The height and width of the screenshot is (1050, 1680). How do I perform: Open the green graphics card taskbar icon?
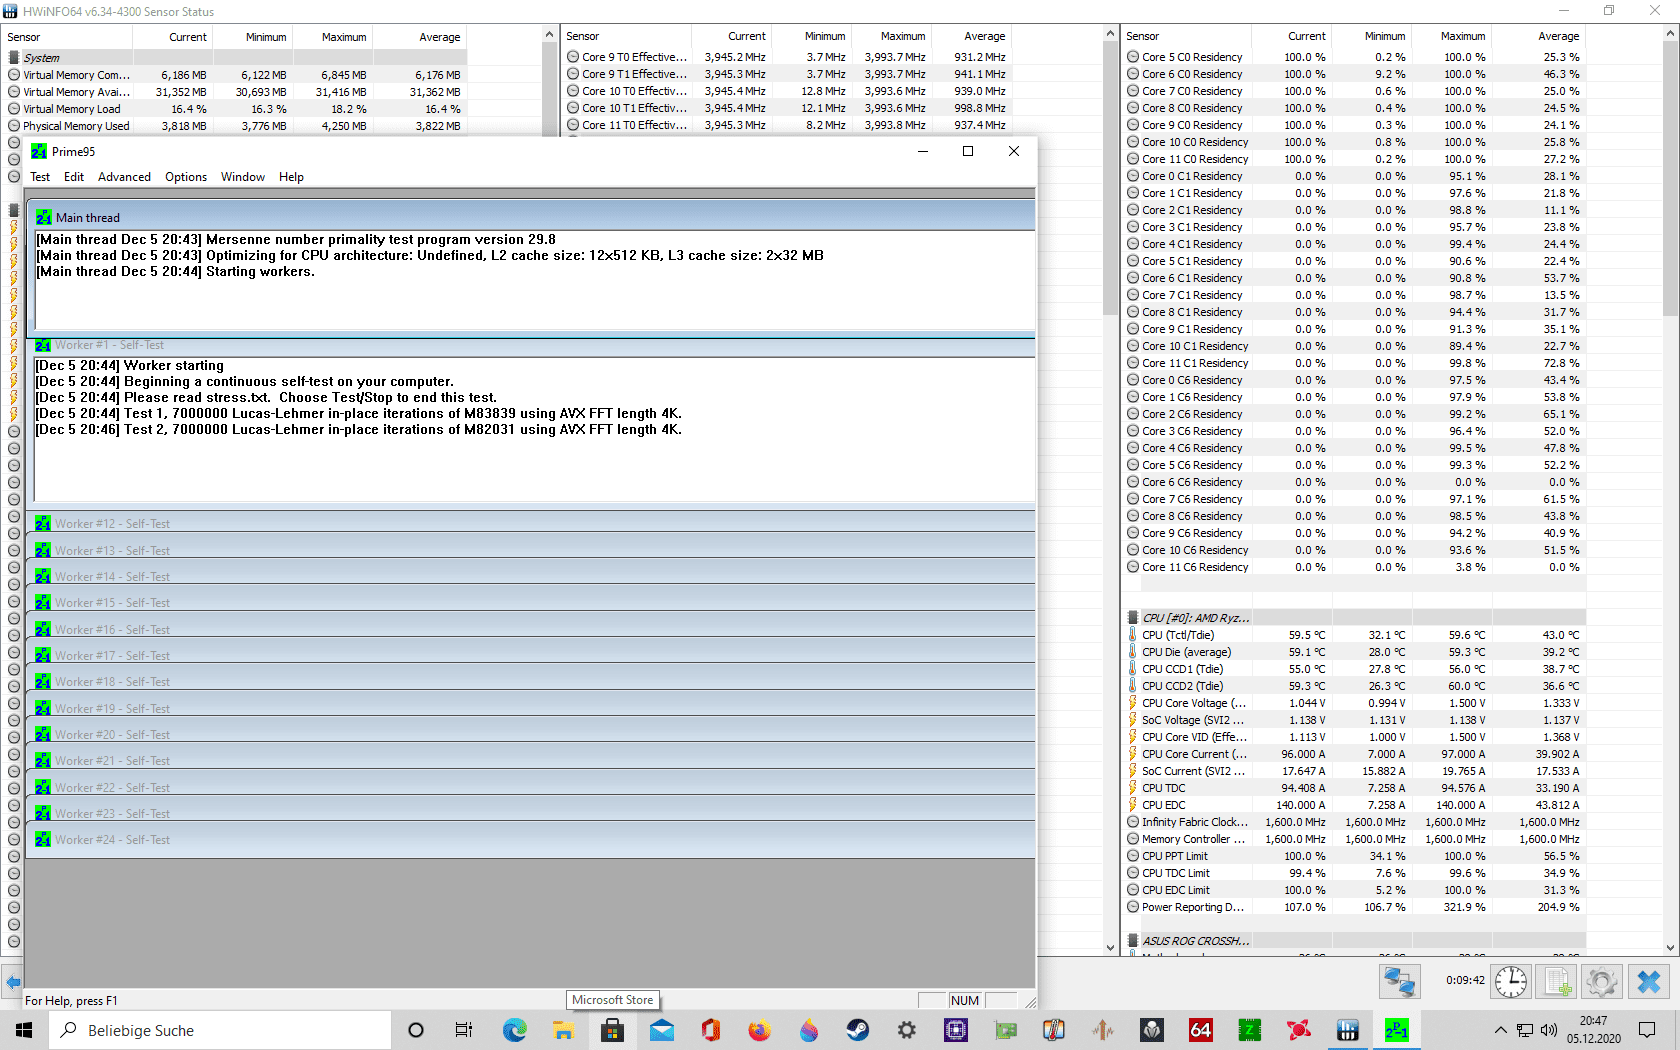pyautogui.click(x=1004, y=1030)
